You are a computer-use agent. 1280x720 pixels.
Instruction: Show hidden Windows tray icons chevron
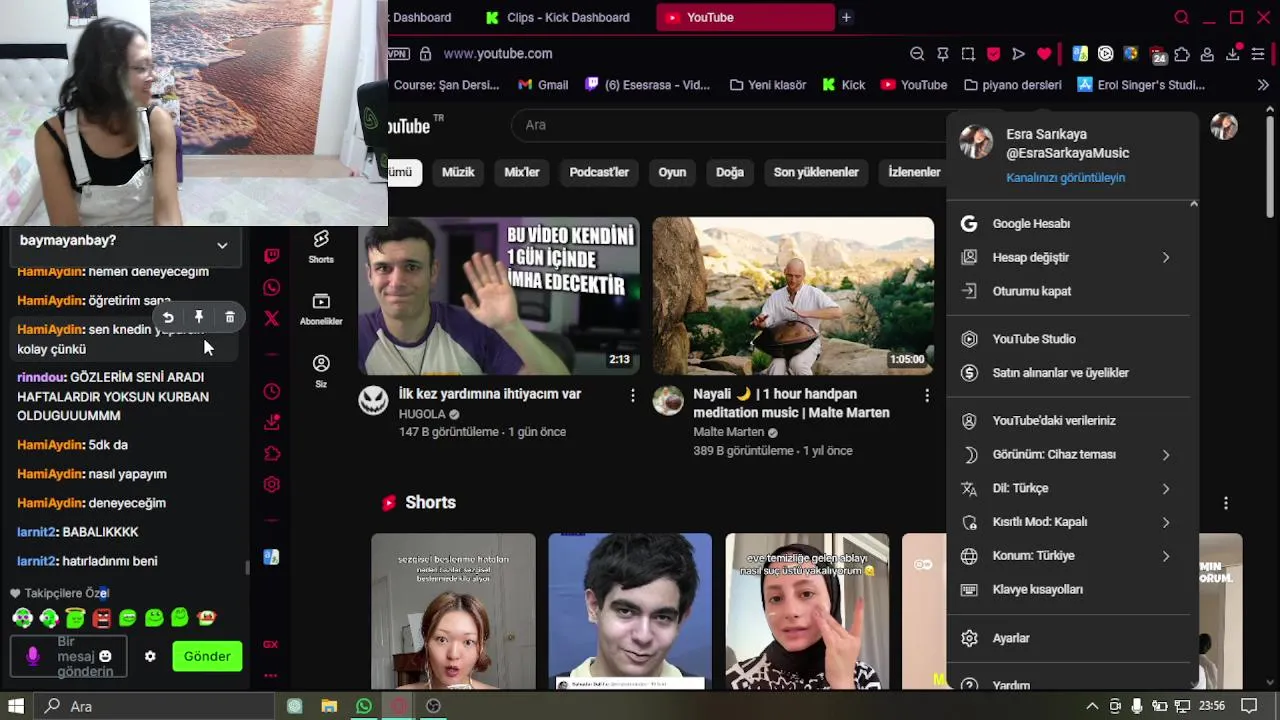(x=1092, y=706)
